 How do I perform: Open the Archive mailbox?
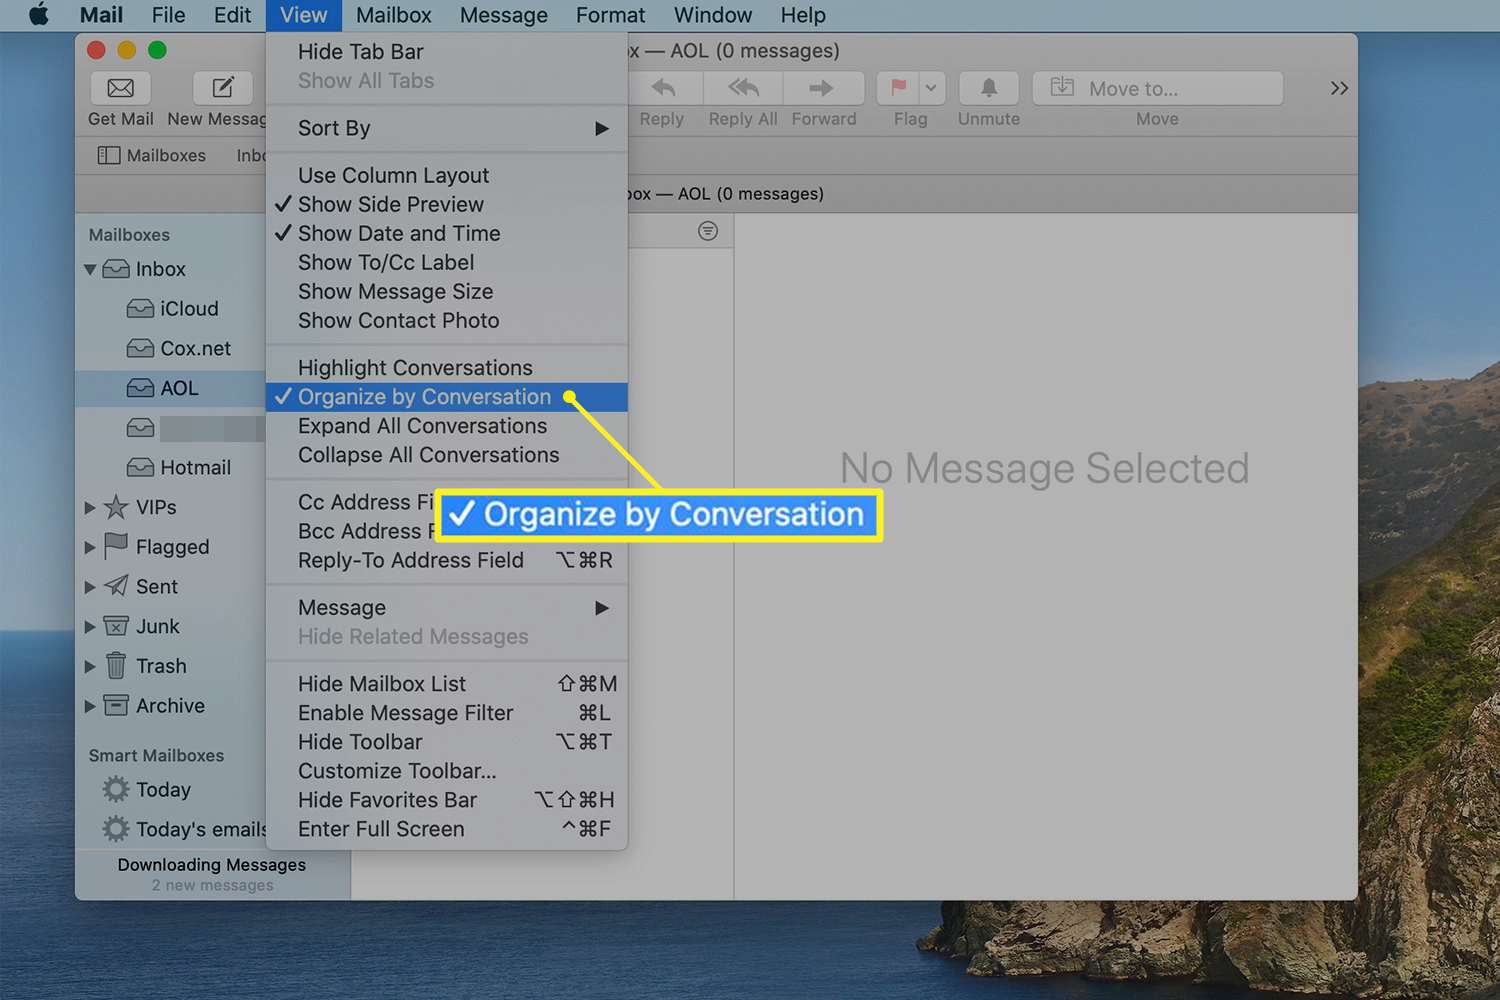[154, 706]
